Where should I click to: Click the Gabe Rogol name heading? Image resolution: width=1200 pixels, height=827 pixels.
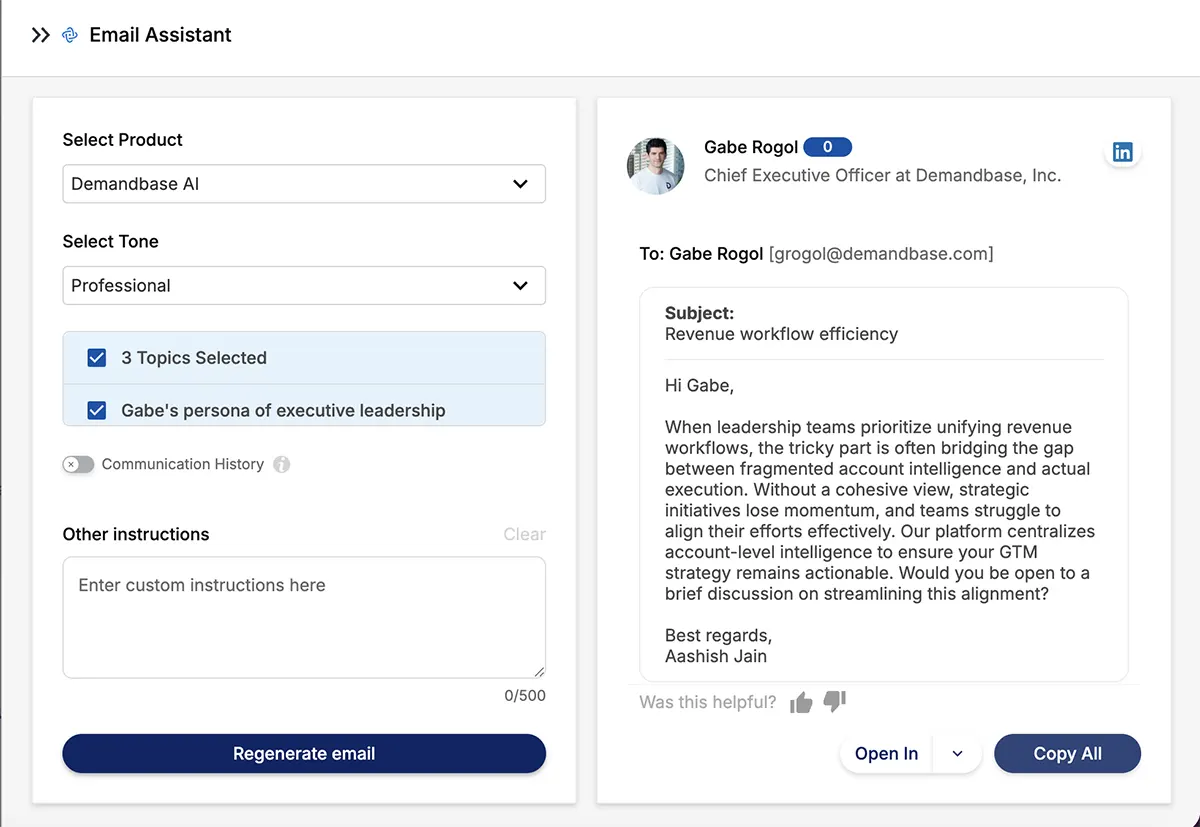[751, 147]
